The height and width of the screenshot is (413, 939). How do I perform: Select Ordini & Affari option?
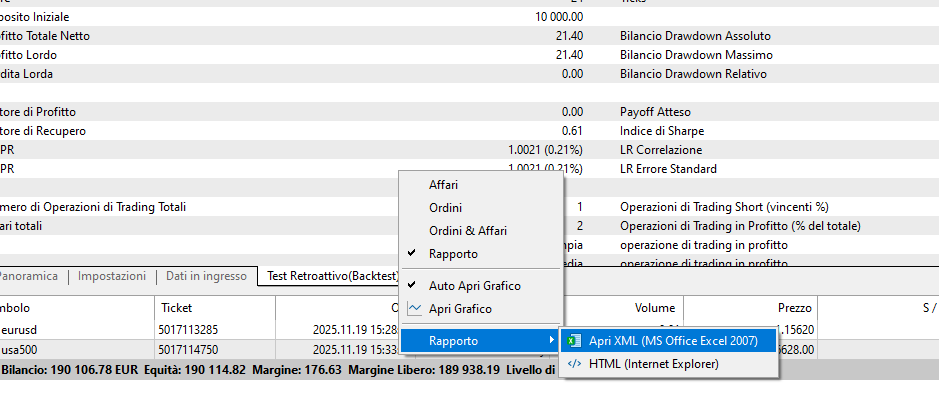(468, 231)
